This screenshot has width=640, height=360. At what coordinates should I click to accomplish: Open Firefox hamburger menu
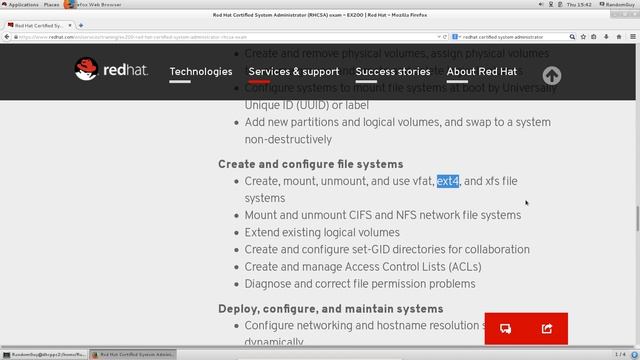pos(633,37)
